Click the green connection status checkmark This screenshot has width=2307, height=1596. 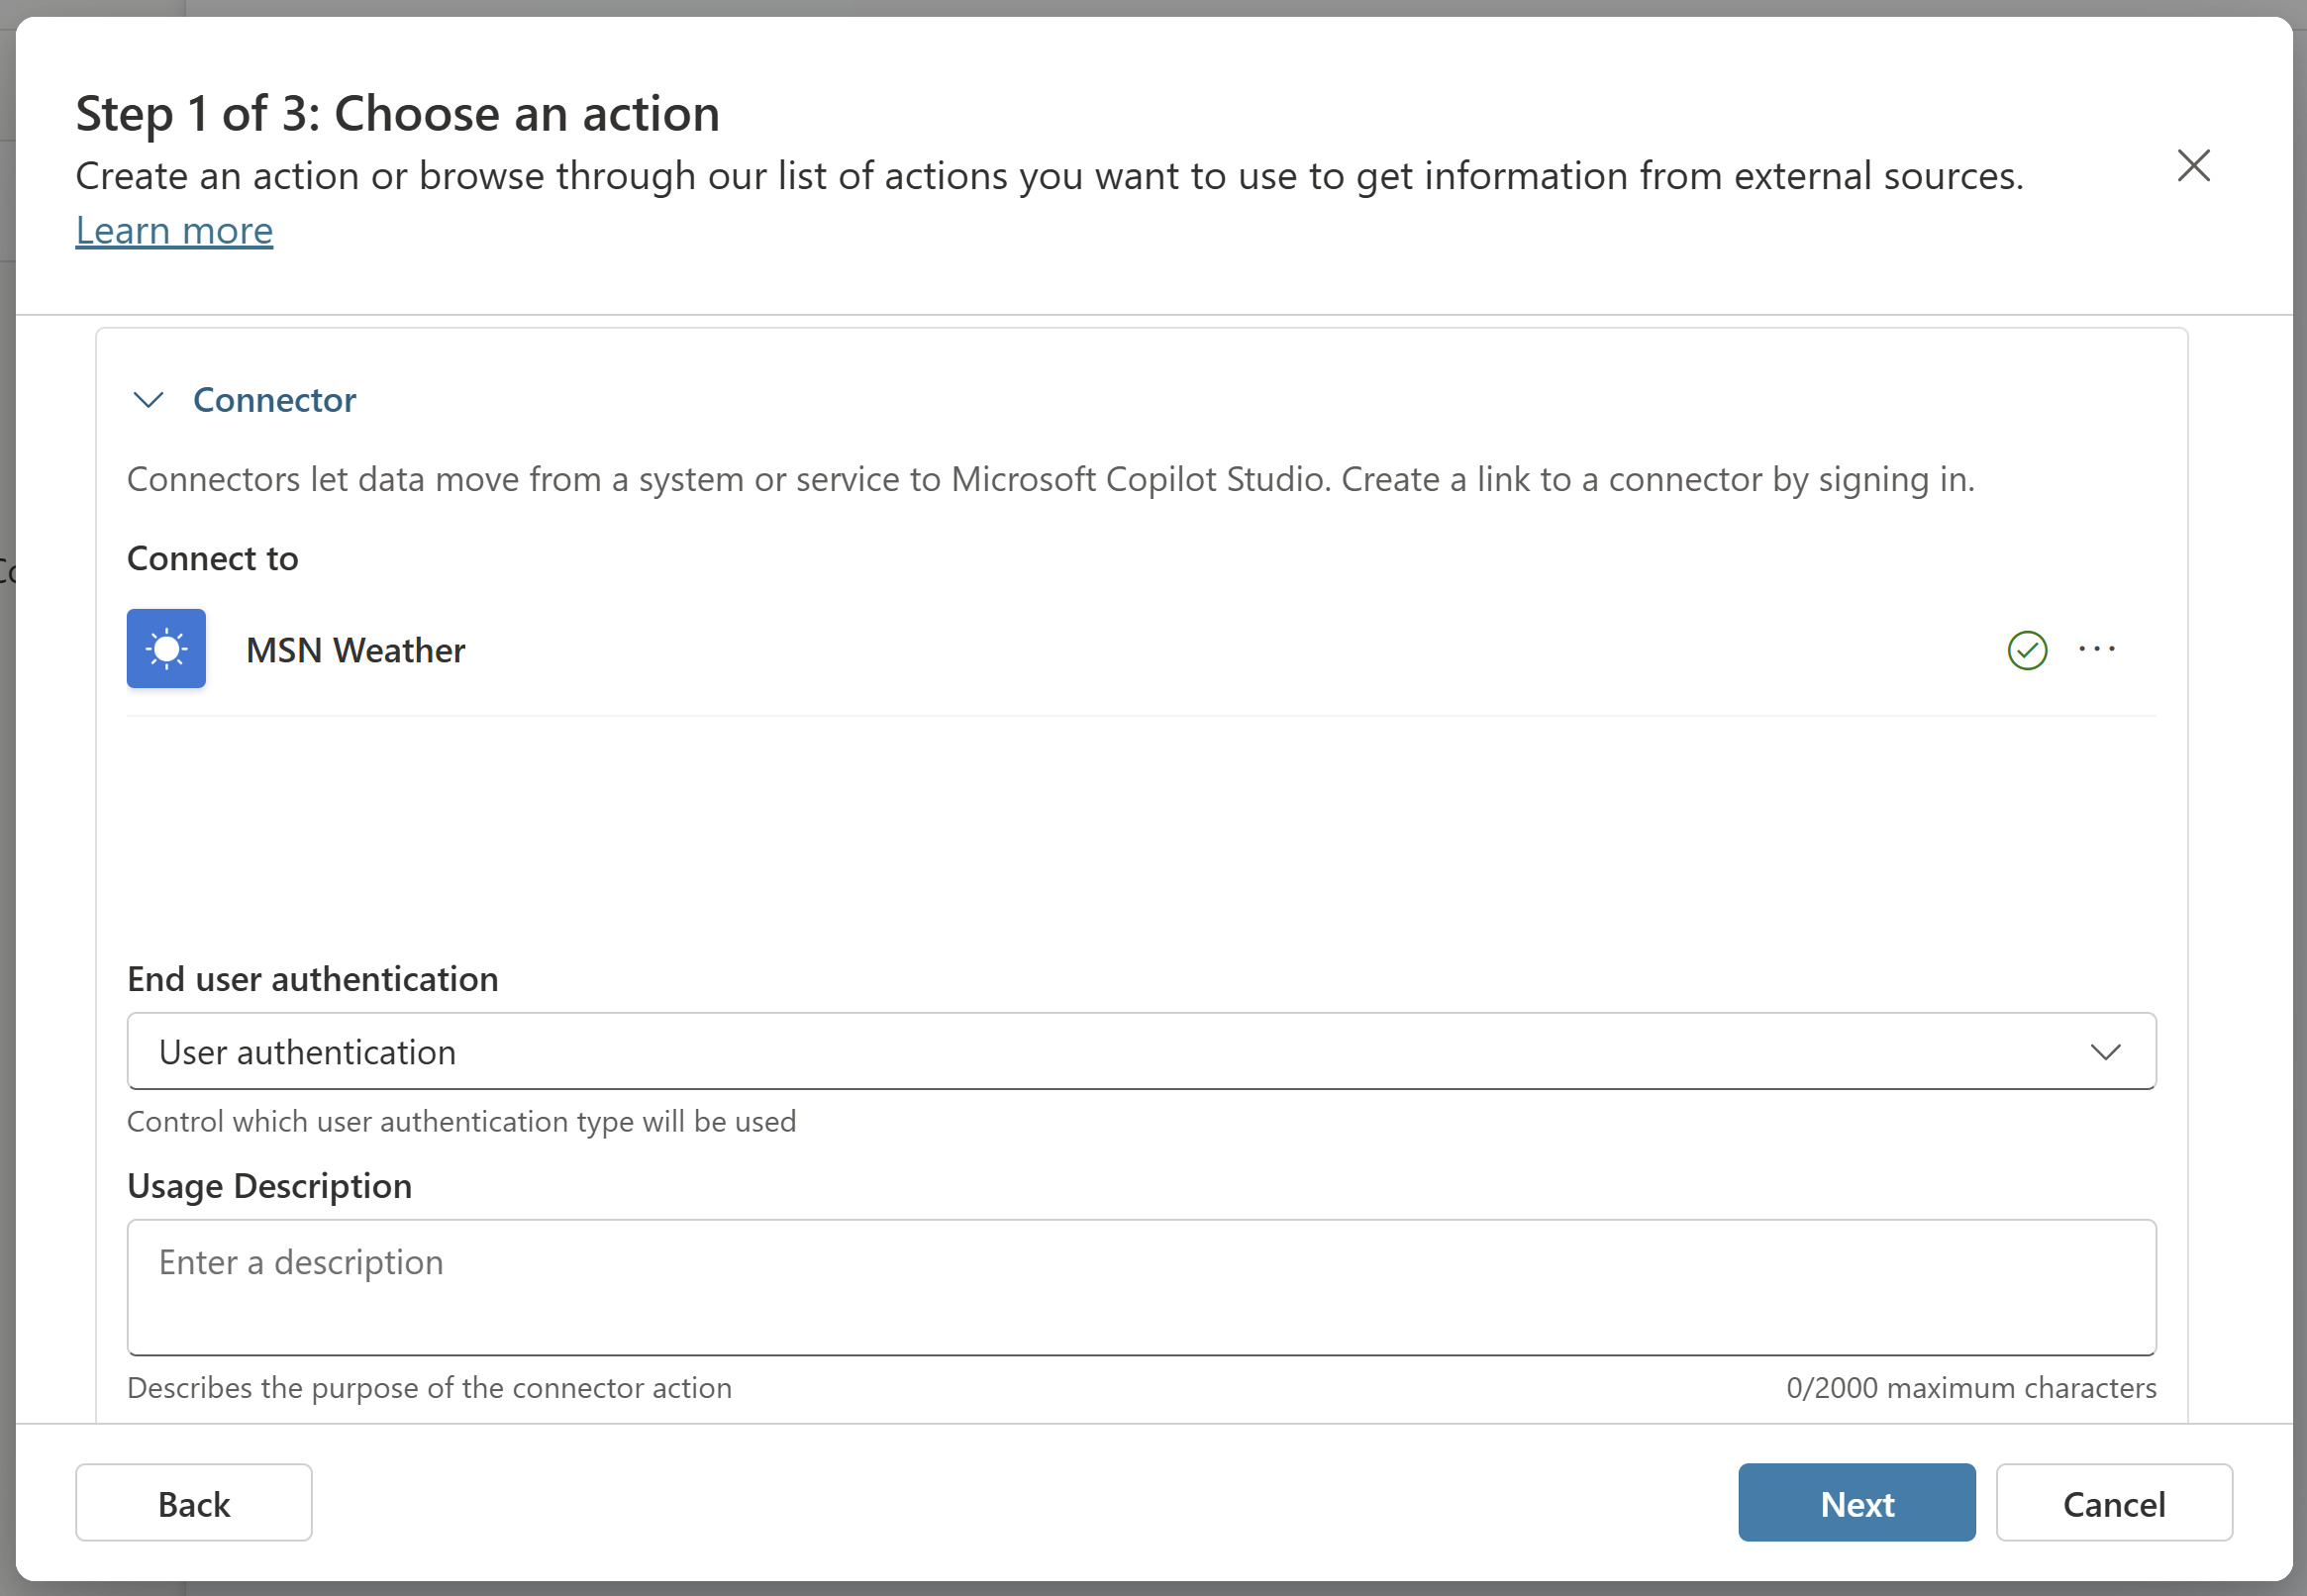2027,650
